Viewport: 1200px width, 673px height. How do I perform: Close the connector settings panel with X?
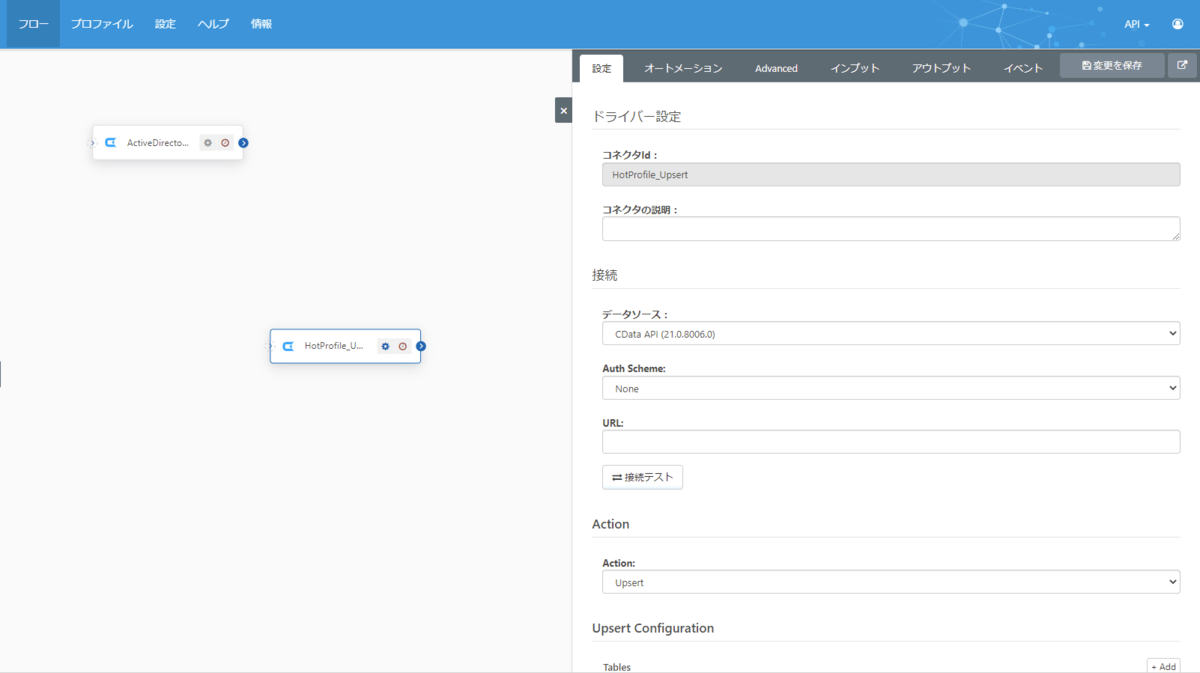click(x=563, y=110)
